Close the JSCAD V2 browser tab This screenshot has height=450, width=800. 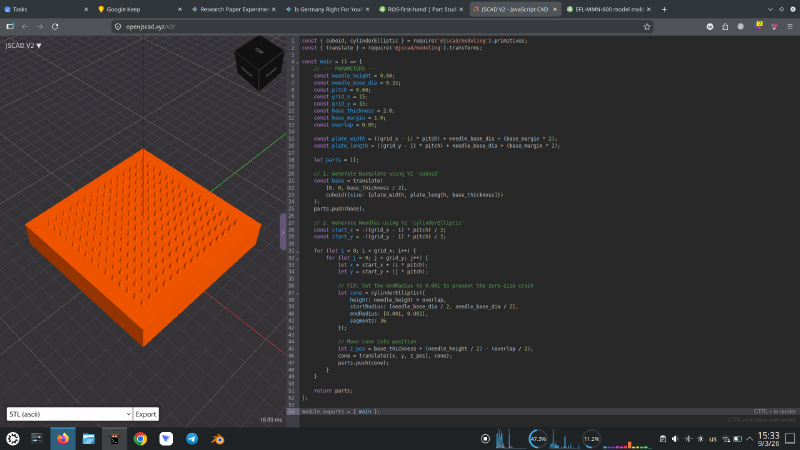555,9
